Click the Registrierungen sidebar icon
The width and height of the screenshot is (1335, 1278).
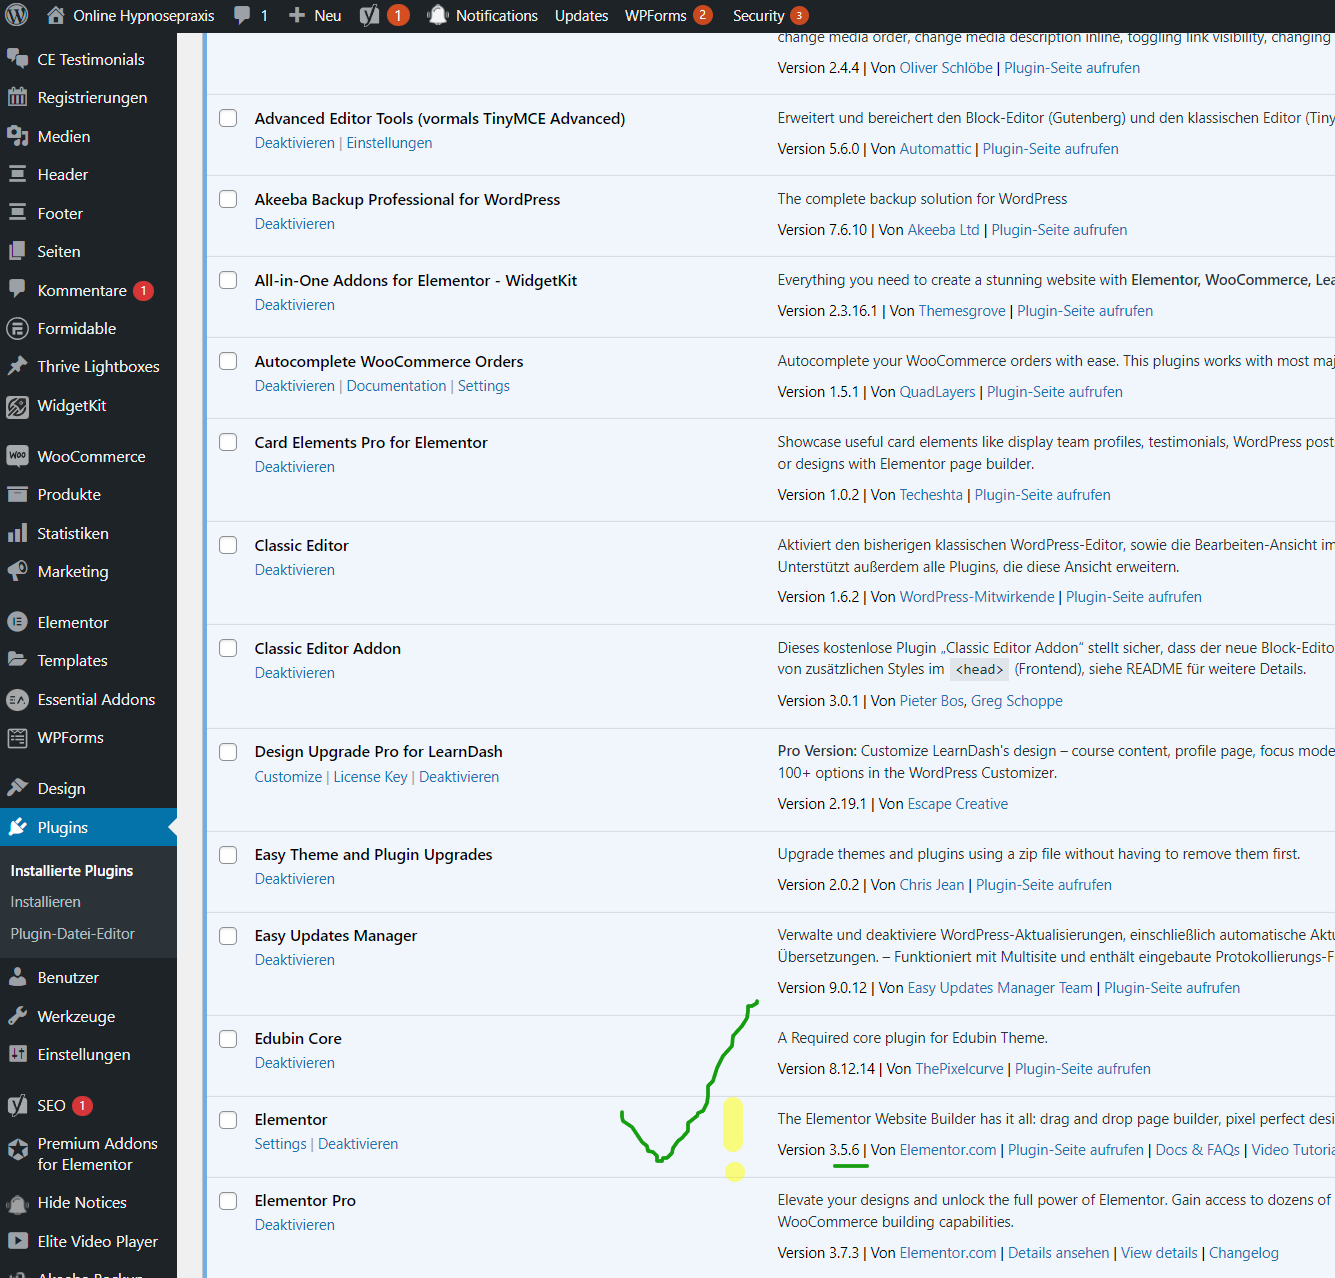[17, 97]
